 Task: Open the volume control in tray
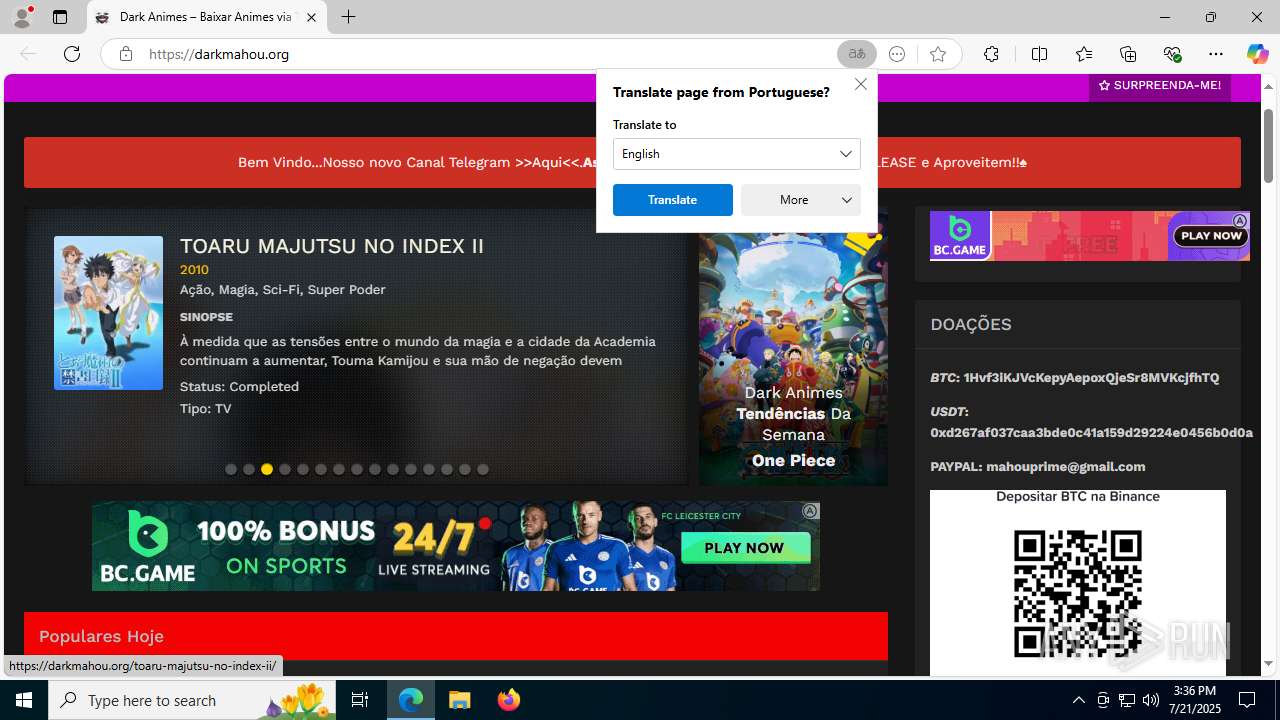point(1151,700)
